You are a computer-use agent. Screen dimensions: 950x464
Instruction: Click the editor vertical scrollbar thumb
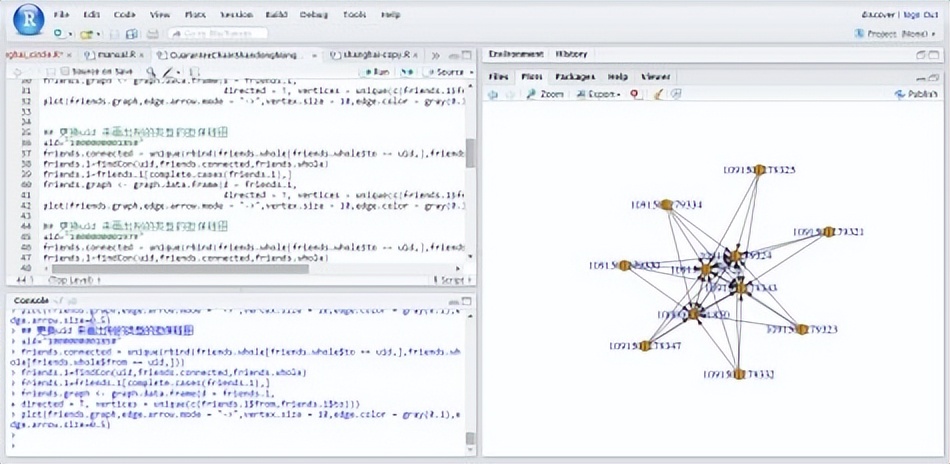click(x=470, y=153)
